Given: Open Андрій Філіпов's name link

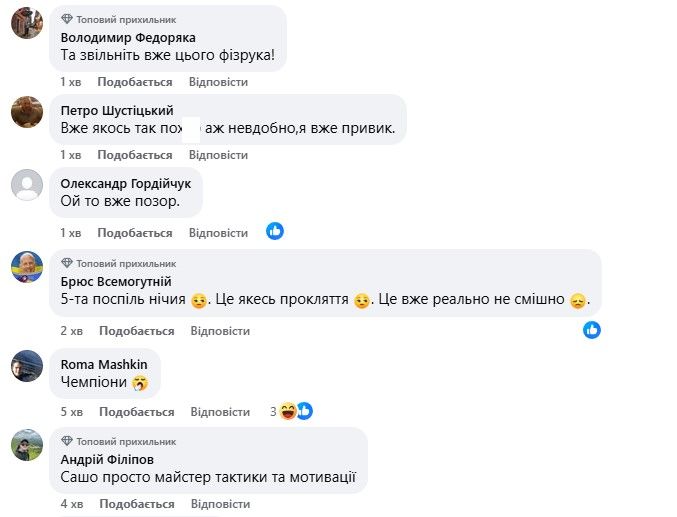Looking at the screenshot, I should pos(107,459).
